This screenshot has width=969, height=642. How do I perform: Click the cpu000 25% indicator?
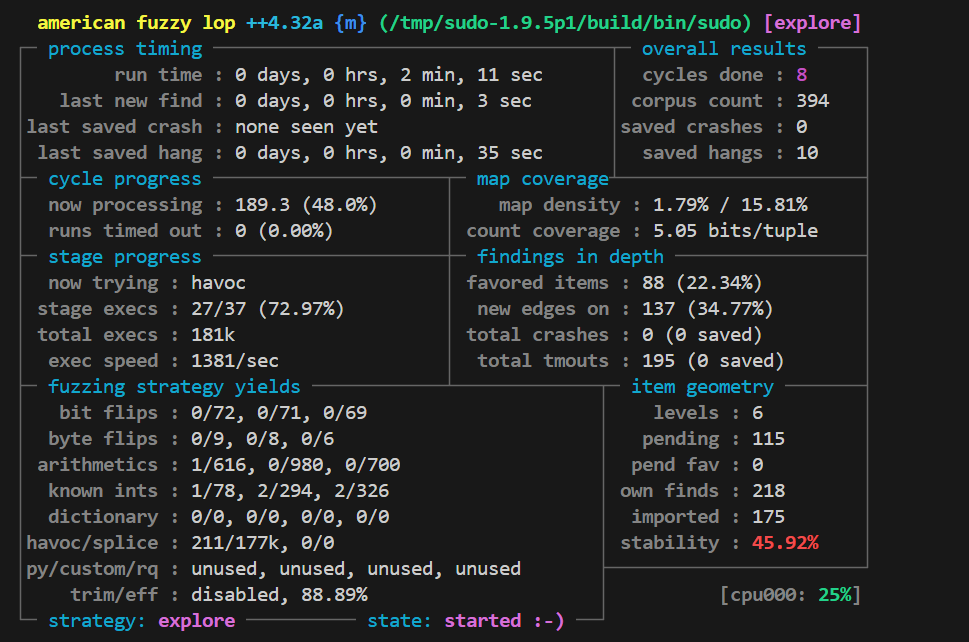(790, 595)
